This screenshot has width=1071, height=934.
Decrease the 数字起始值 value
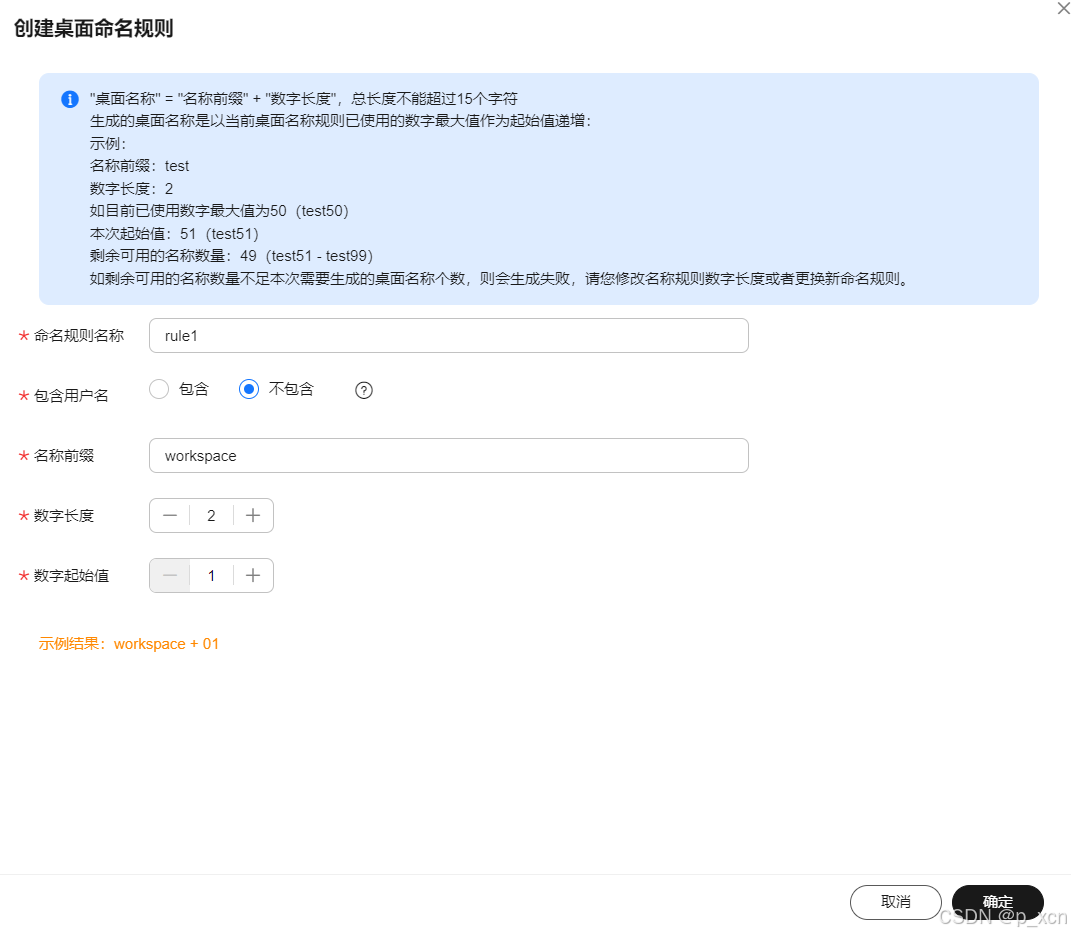(170, 575)
